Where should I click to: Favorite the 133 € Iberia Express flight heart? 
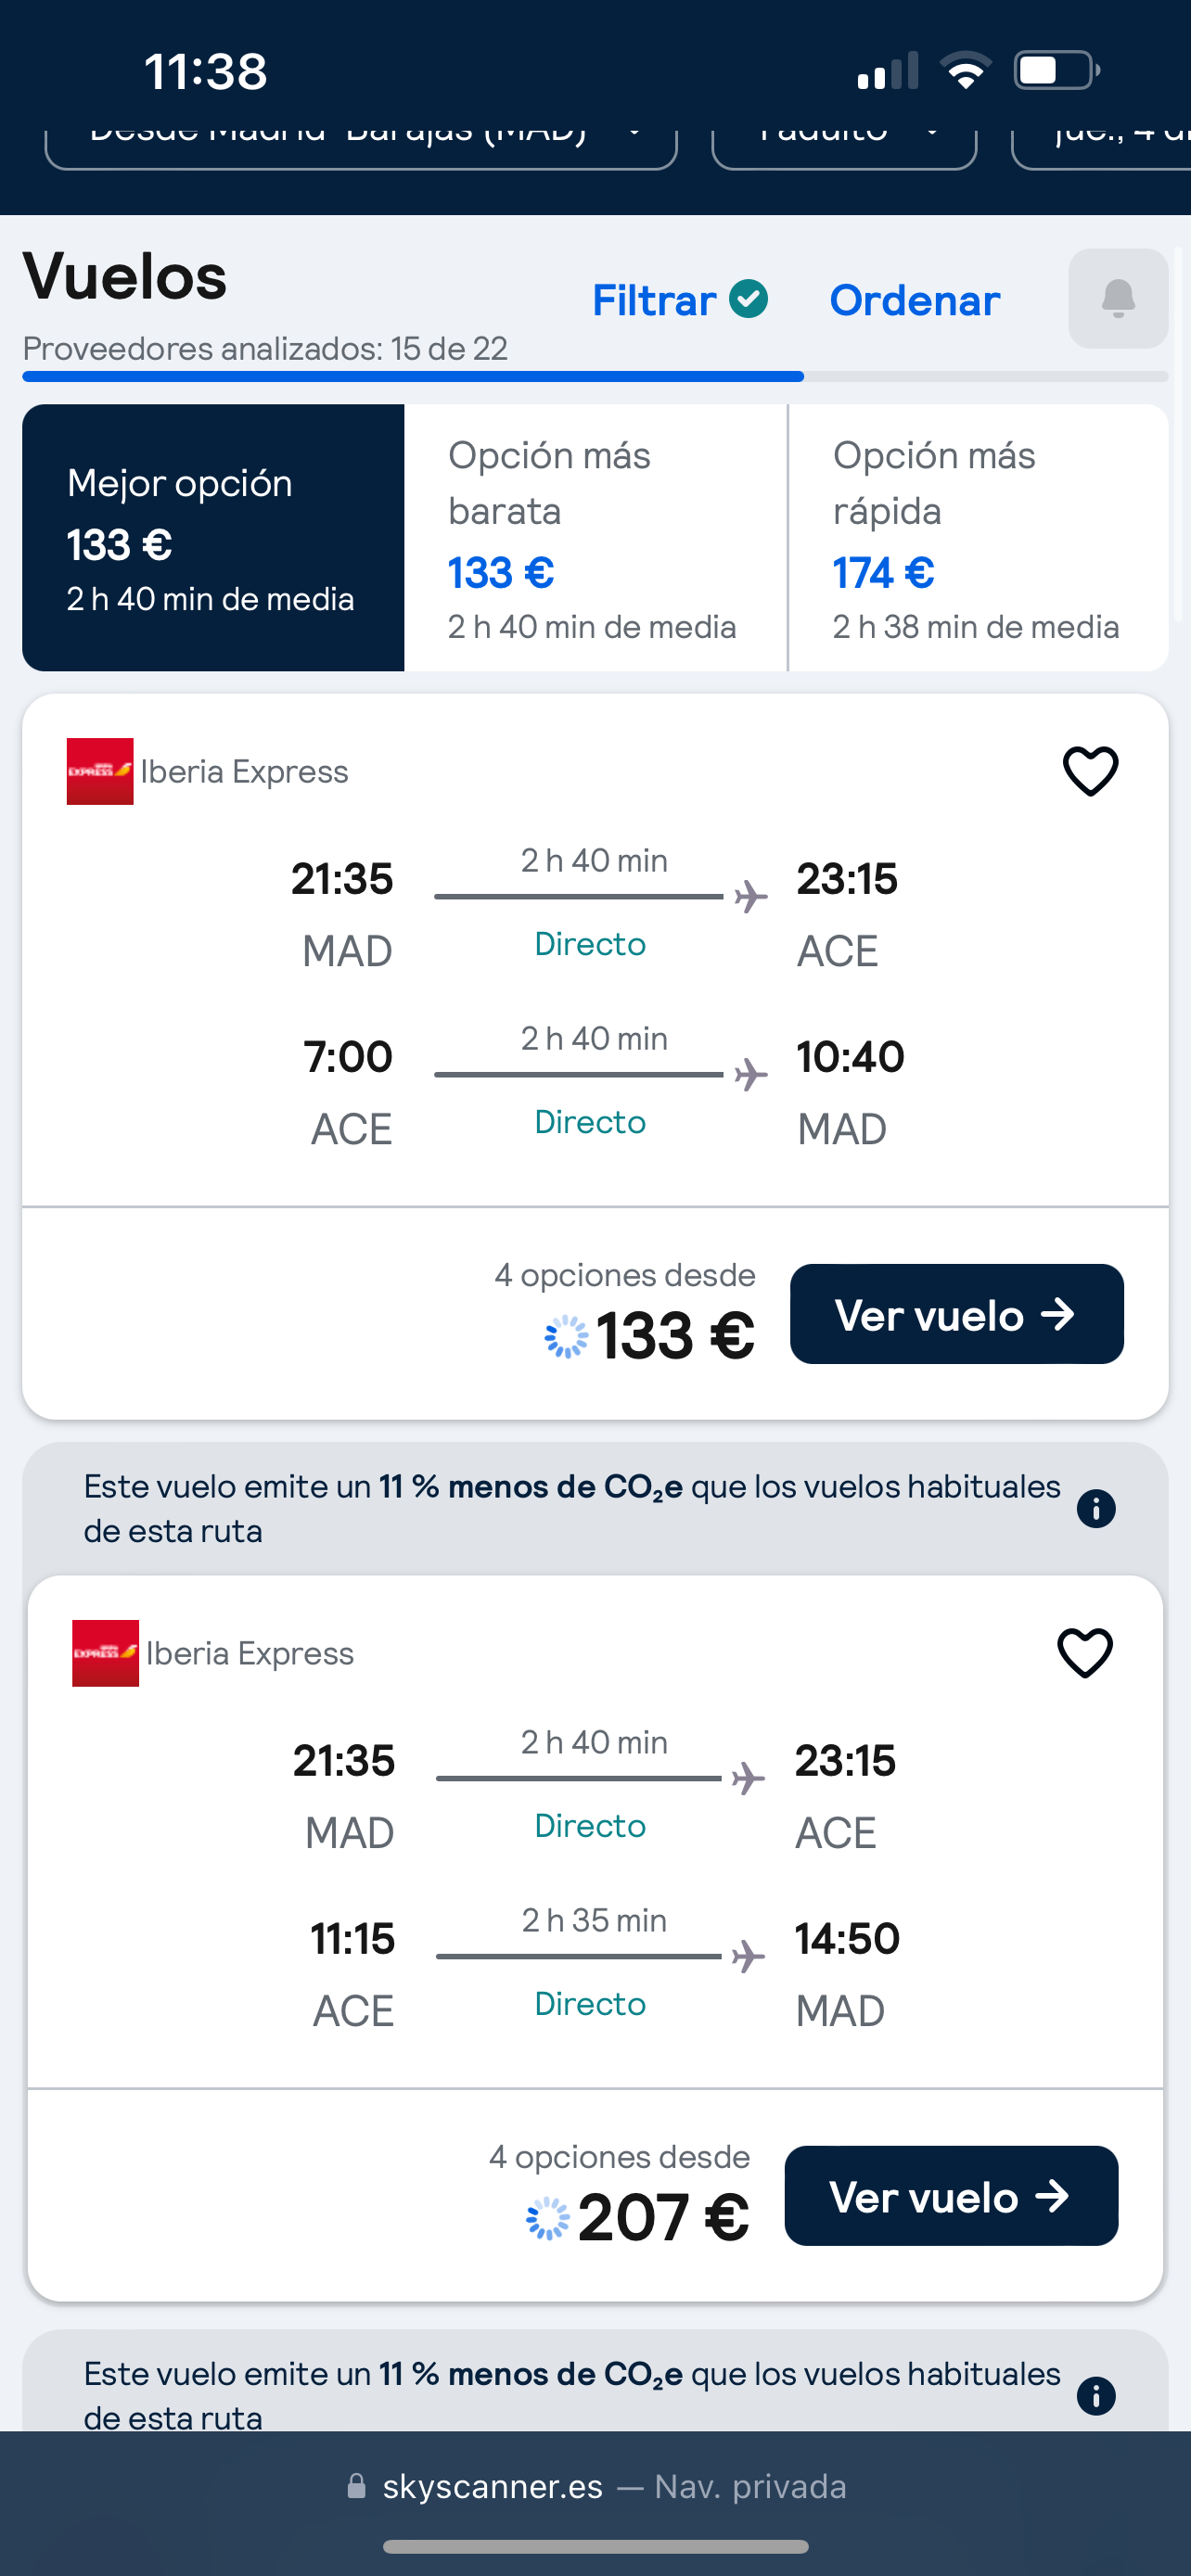[x=1089, y=771]
